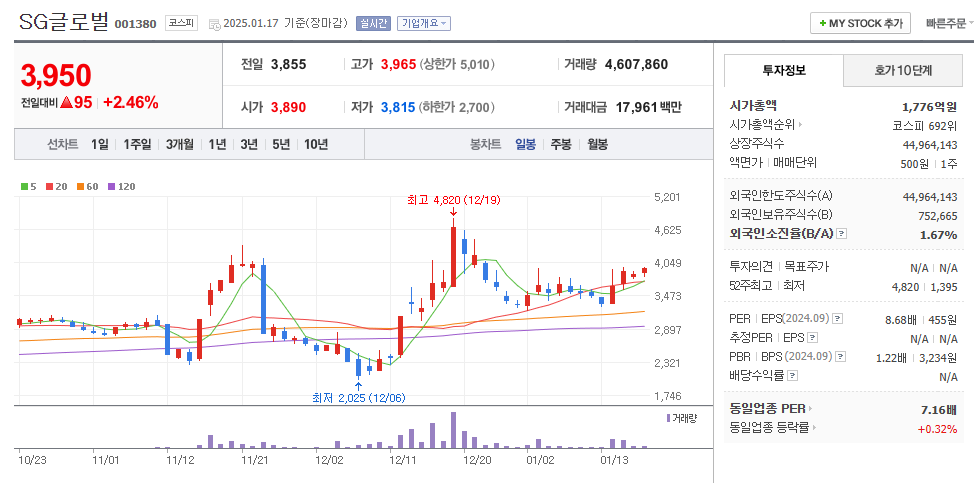Click the 전일 value 3,855
This screenshot has height=483, width=980.
pyautogui.click(x=289, y=64)
